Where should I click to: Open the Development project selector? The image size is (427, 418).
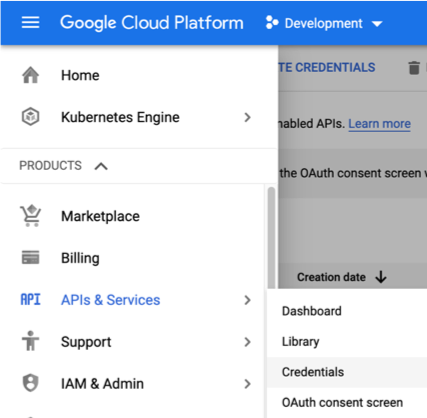coord(324,23)
